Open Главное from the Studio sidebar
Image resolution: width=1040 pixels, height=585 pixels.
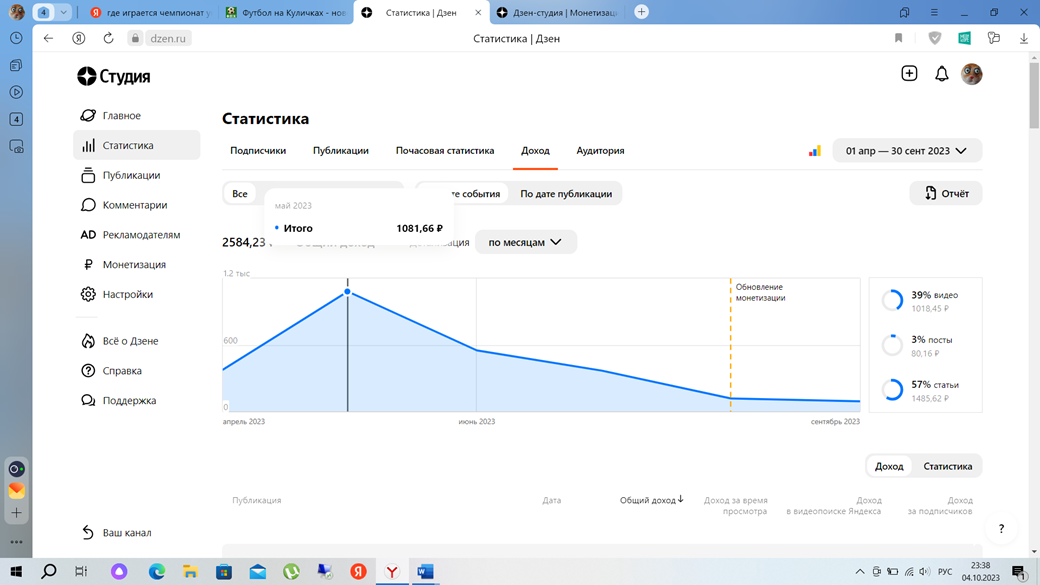(121, 115)
